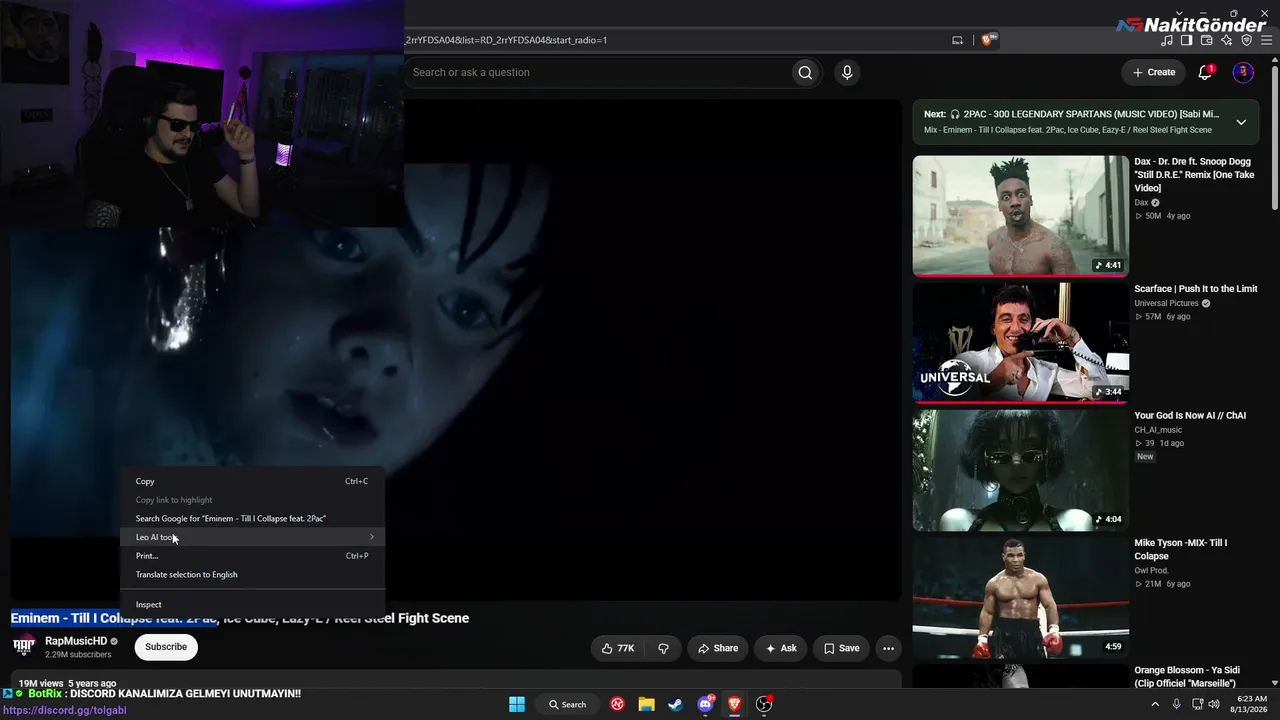The width and height of the screenshot is (1280, 720).
Task: Open the Leo AI sparkle icon
Action: [1226, 40]
